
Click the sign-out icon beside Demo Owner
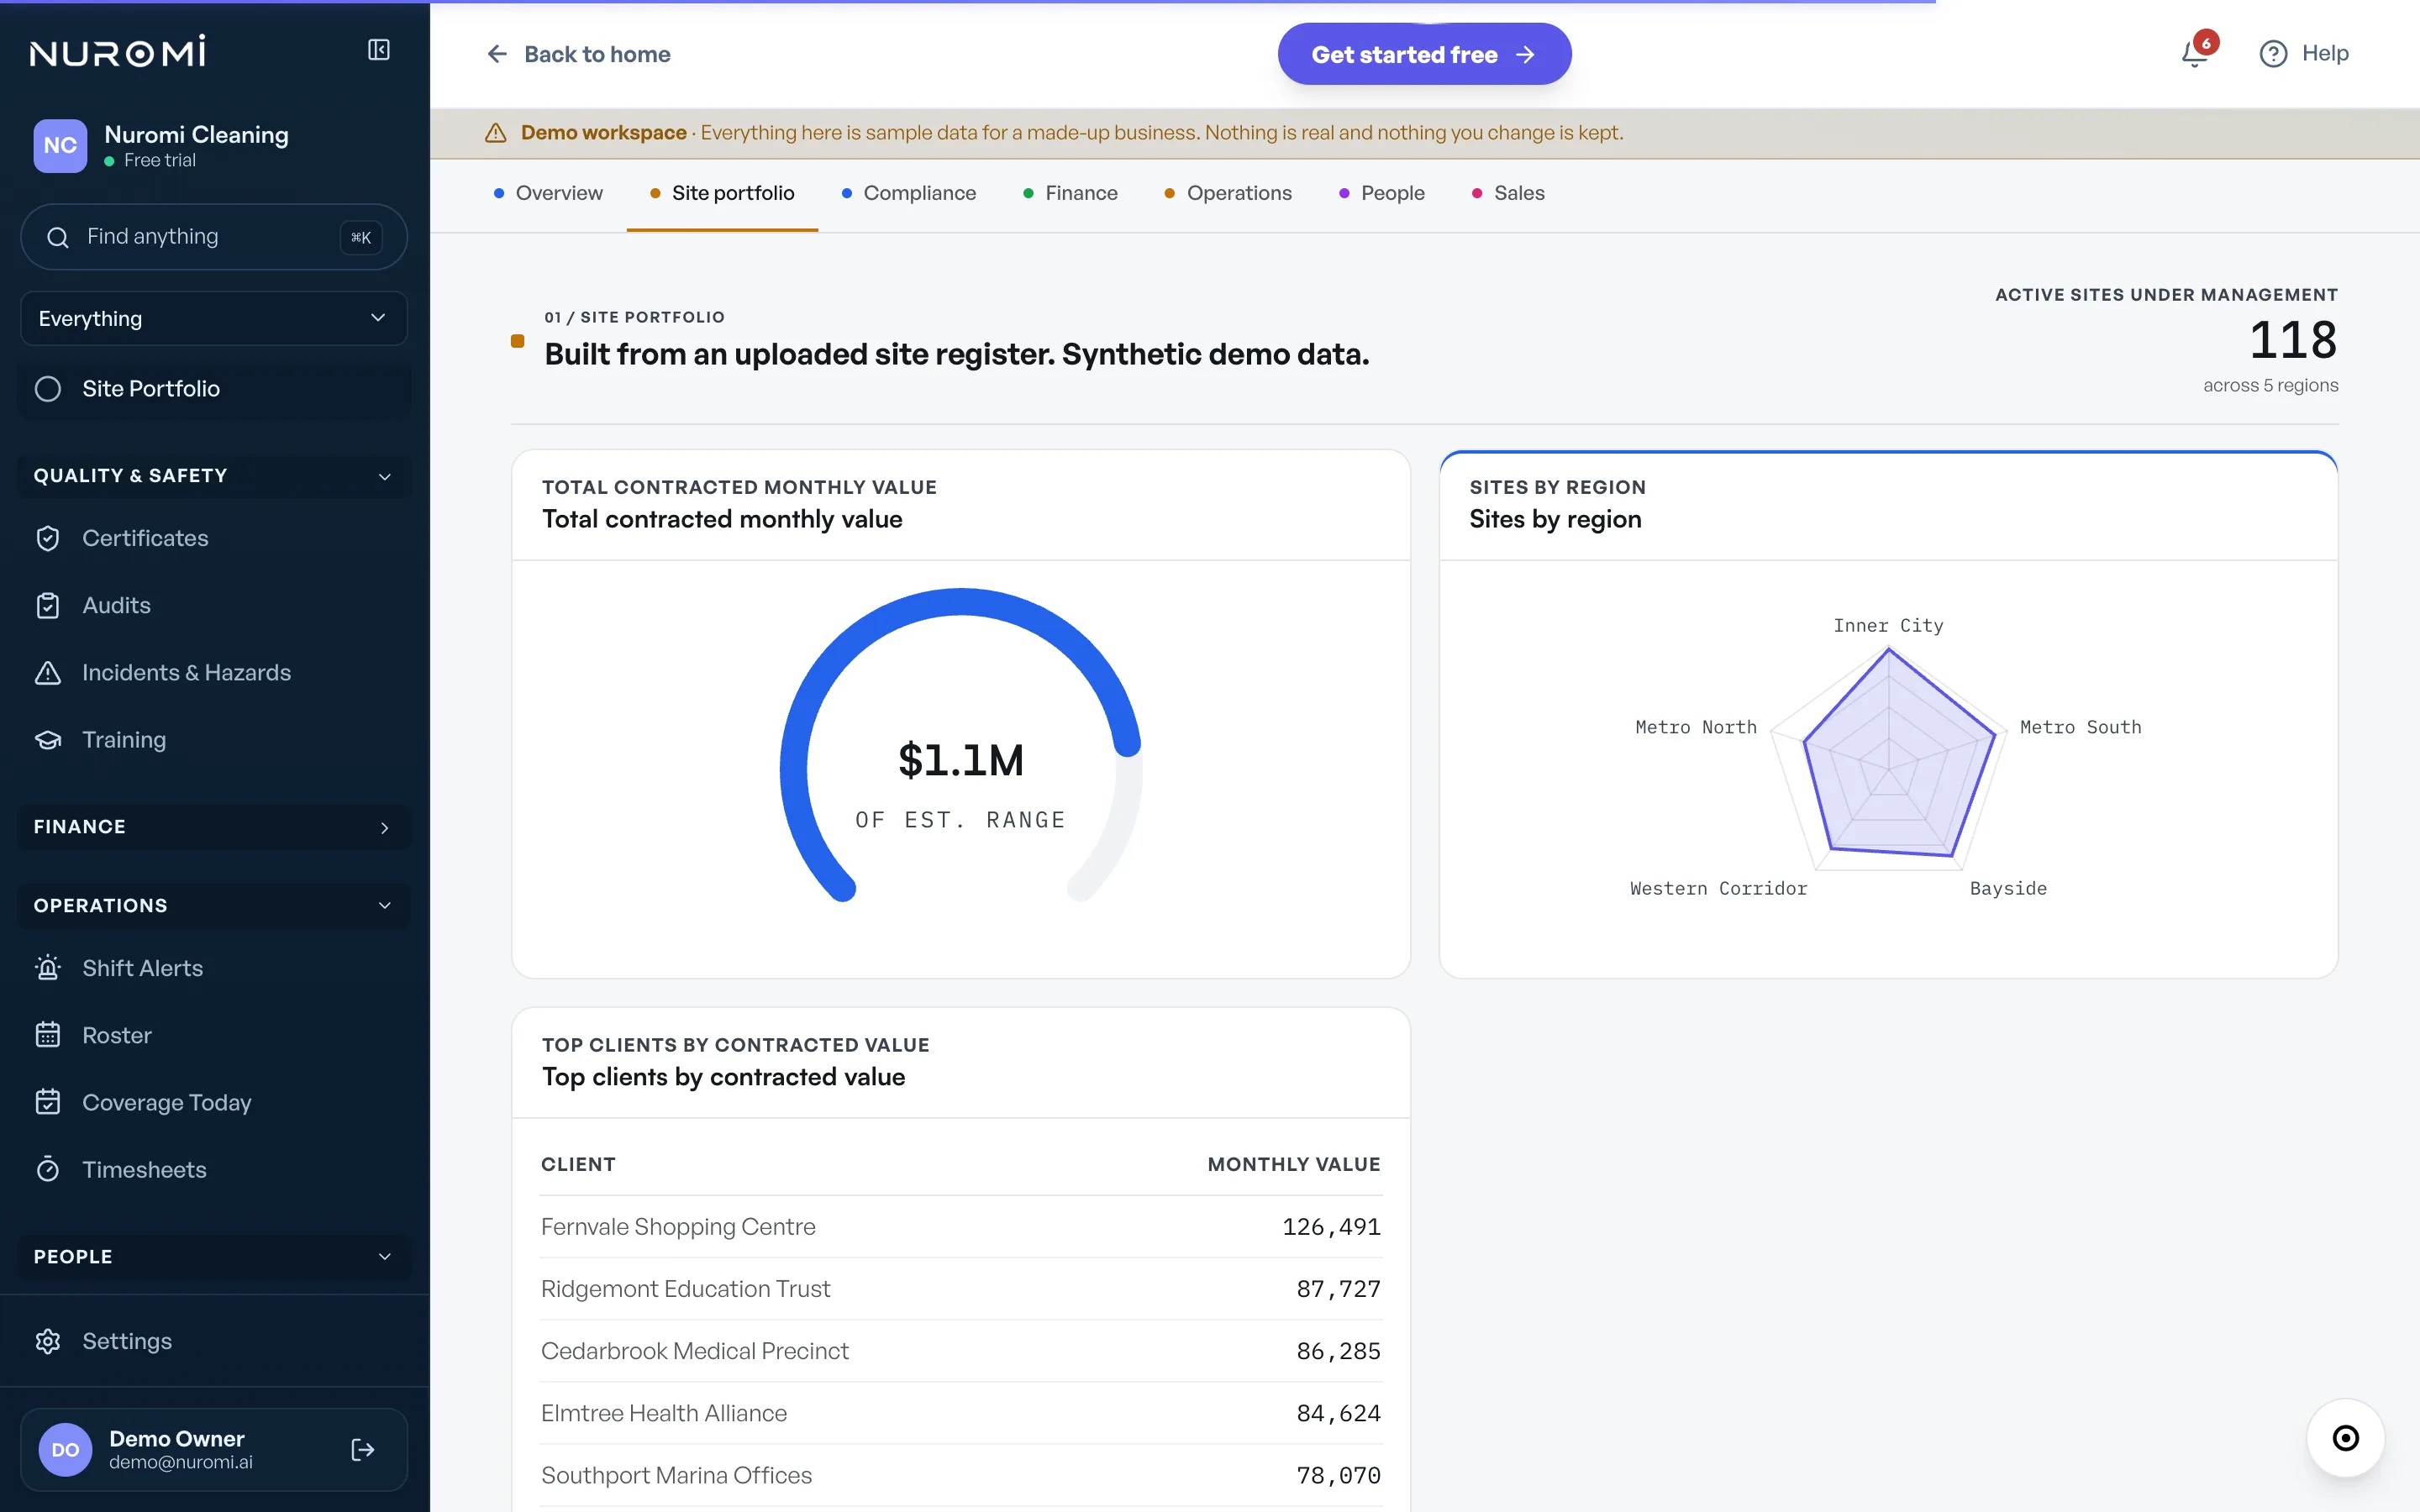tap(363, 1450)
